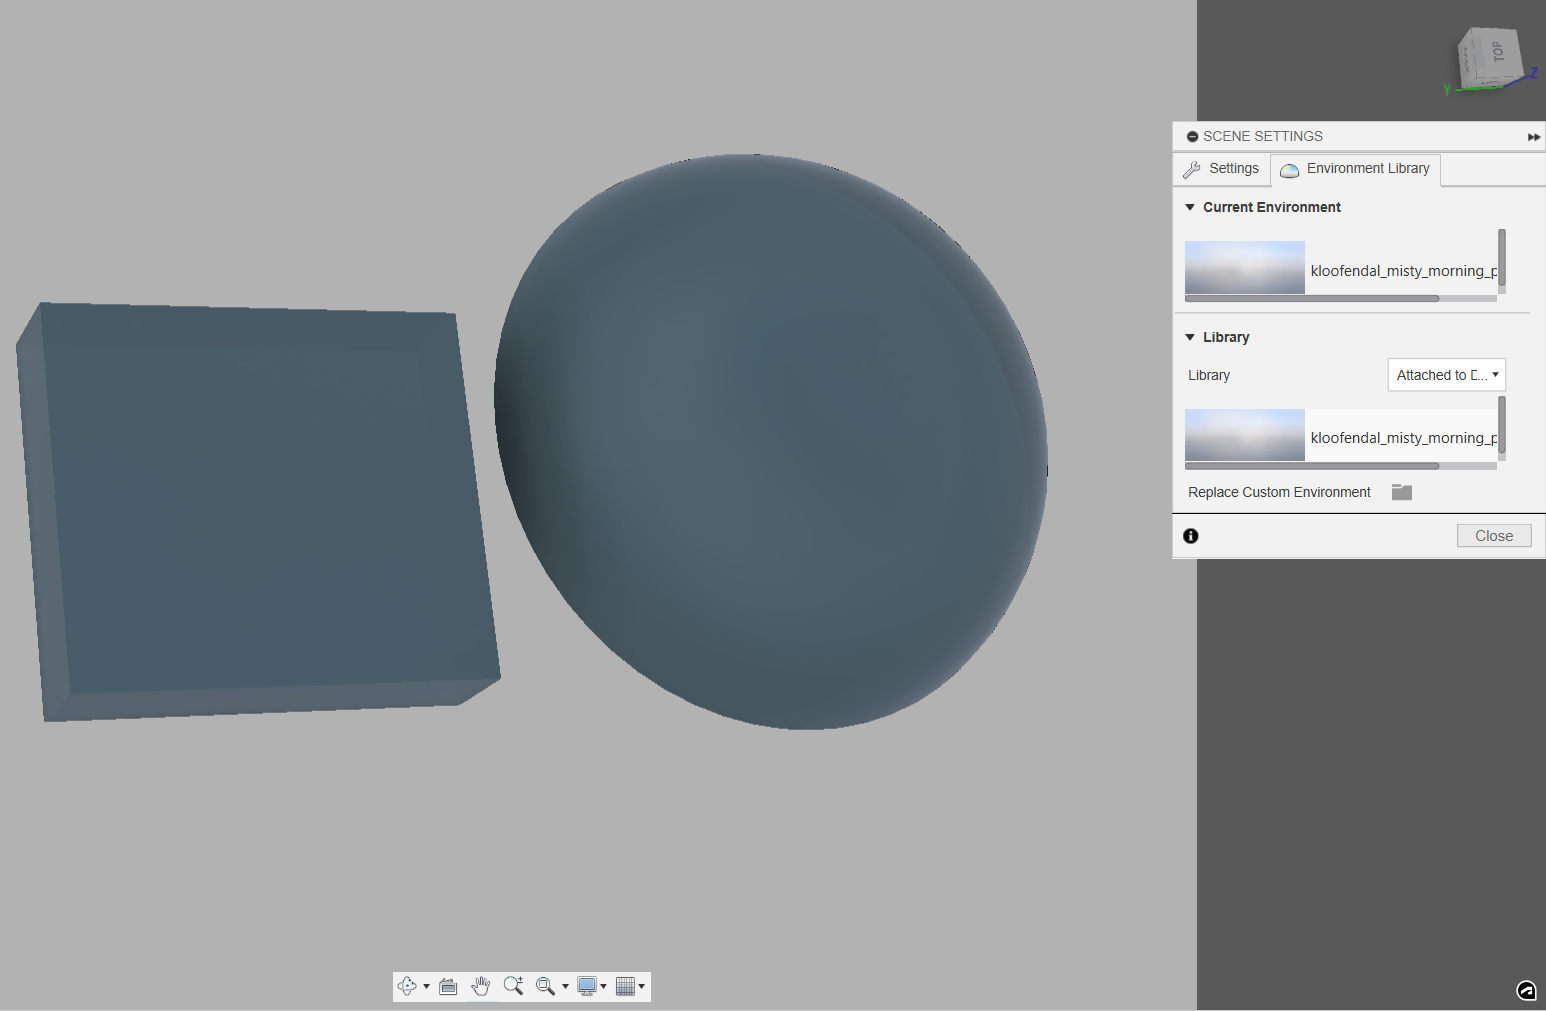The height and width of the screenshot is (1011, 1546).
Task: Open the Attached to Design library dropdown
Action: [x=1446, y=374]
